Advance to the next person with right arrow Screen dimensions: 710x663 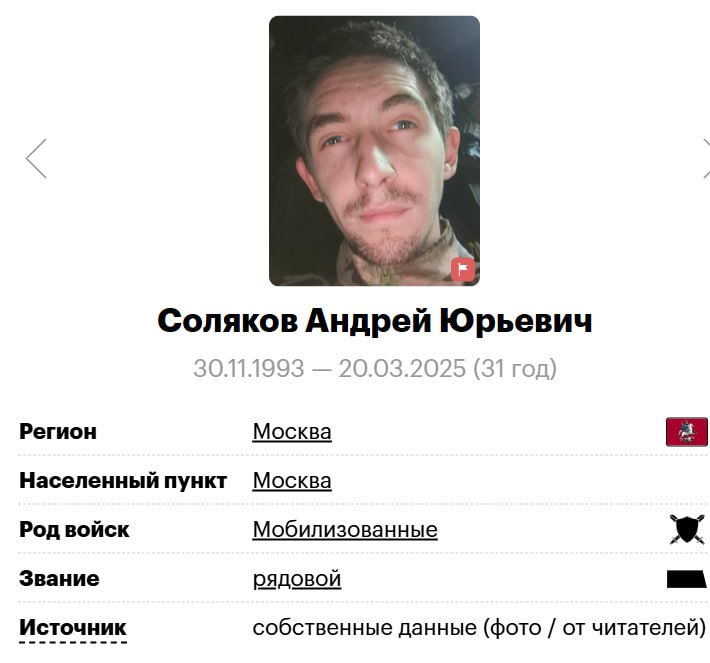coord(706,159)
